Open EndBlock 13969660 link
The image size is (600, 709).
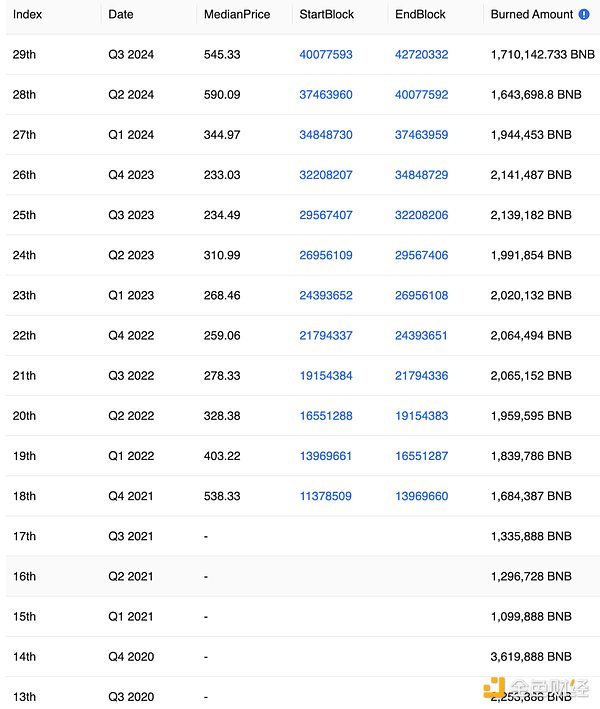(422, 496)
